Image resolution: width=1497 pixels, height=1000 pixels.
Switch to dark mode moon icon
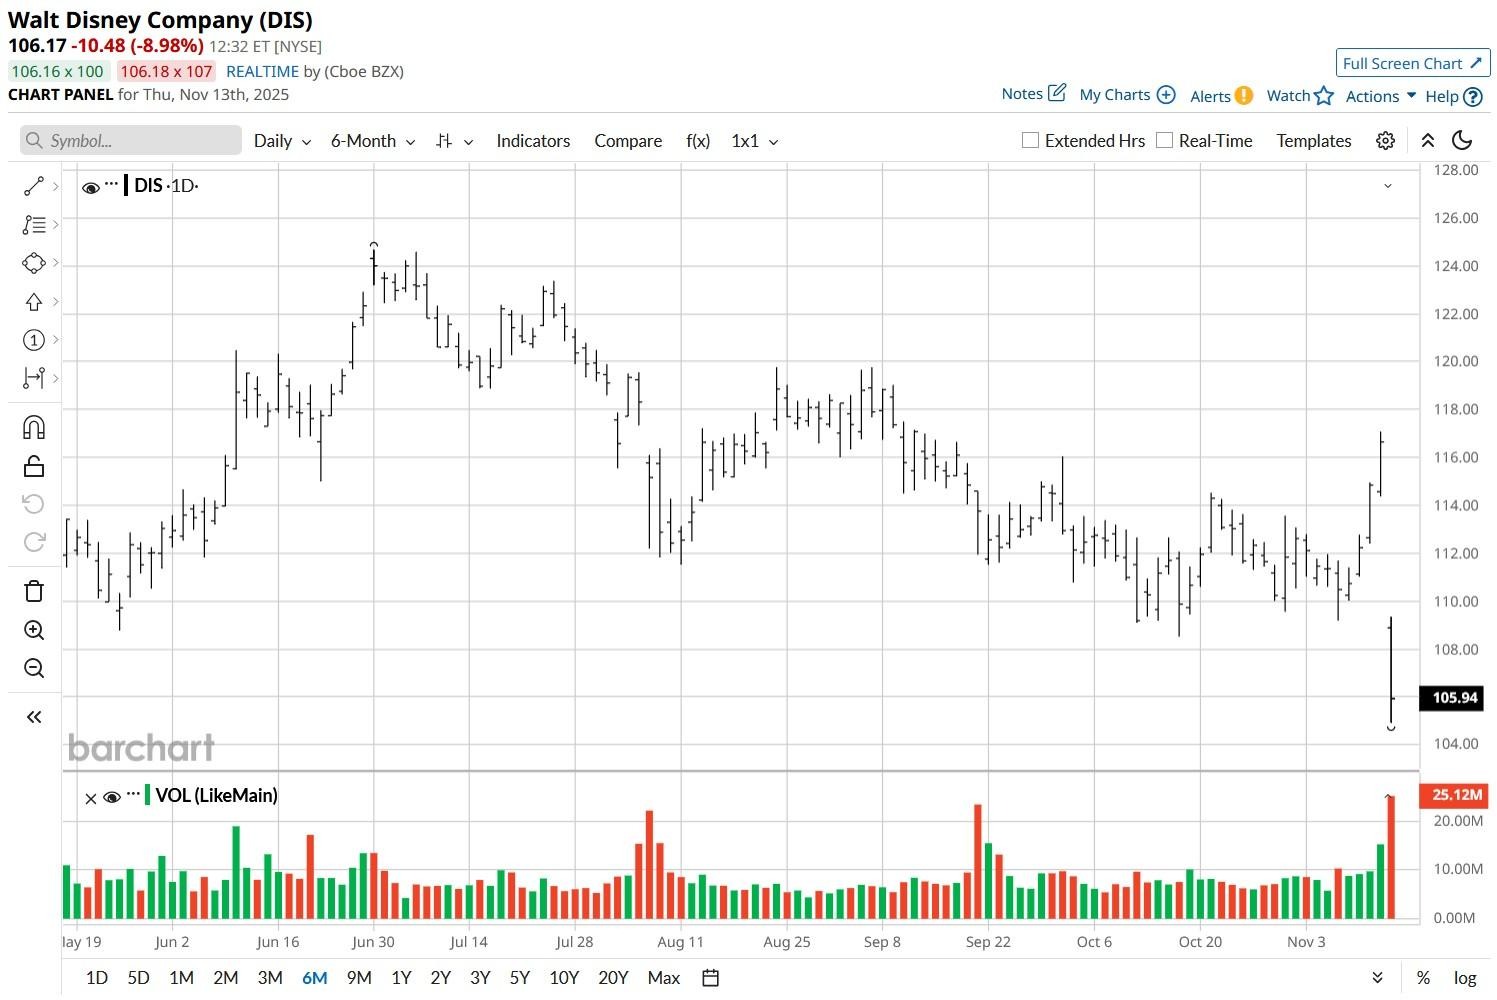1462,141
